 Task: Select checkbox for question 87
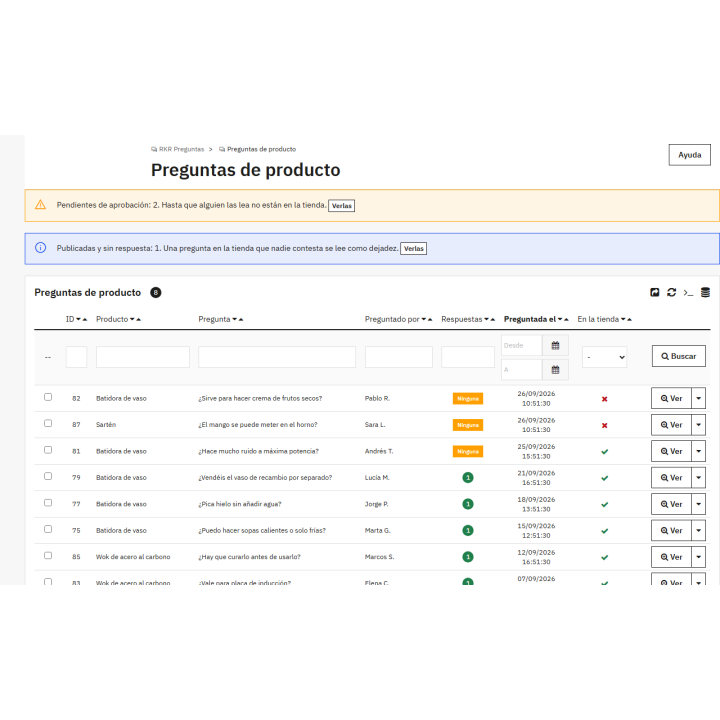pos(48,423)
